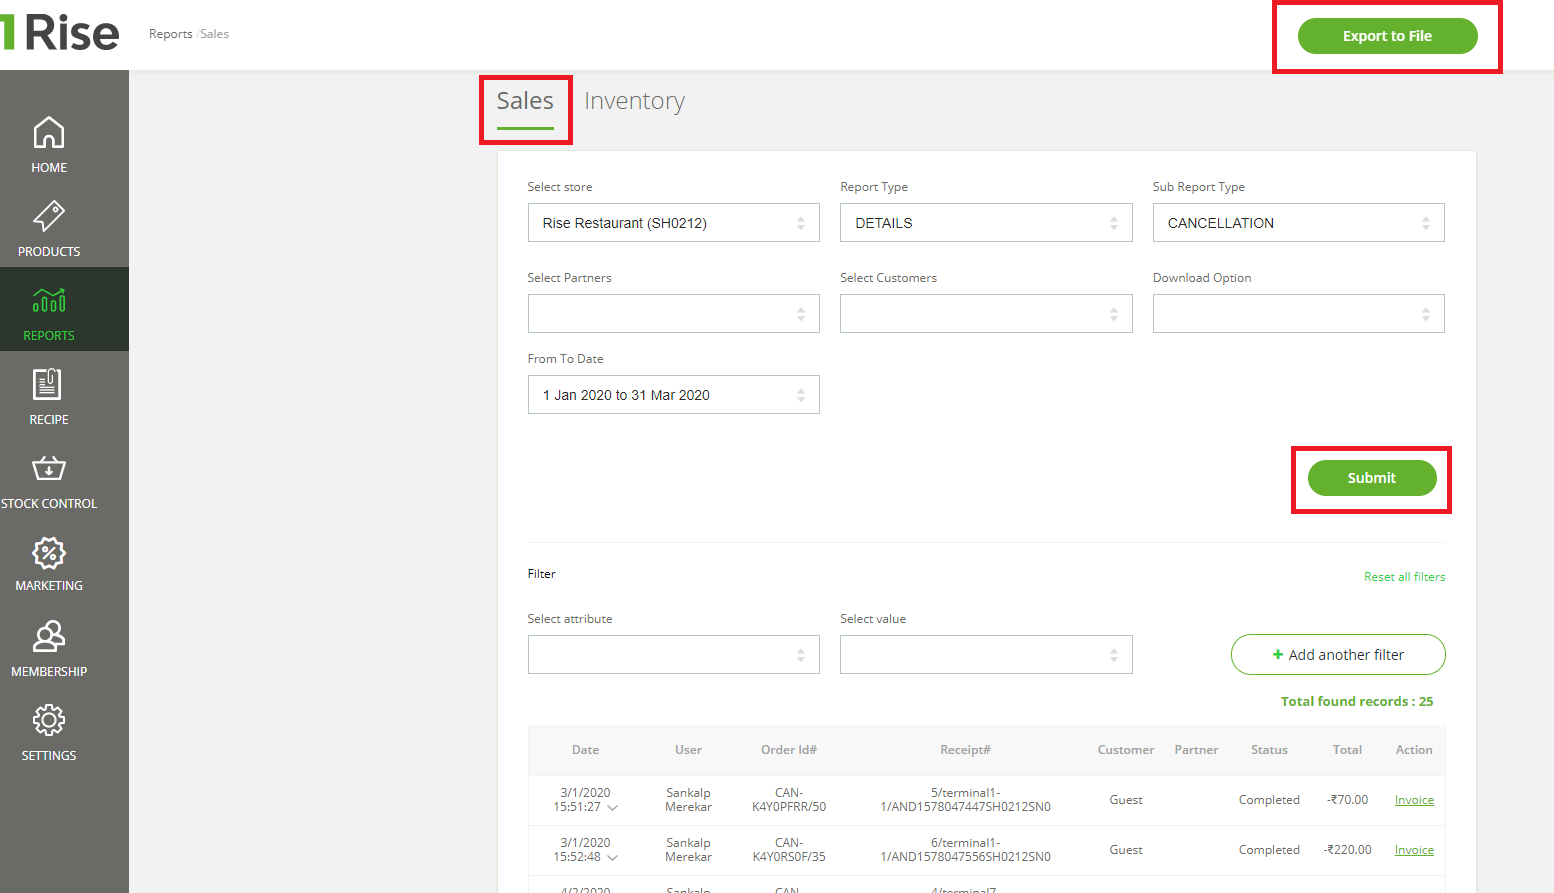Click the Sales breadcrumb
Viewport: 1554px width, 893px height.
[215, 34]
